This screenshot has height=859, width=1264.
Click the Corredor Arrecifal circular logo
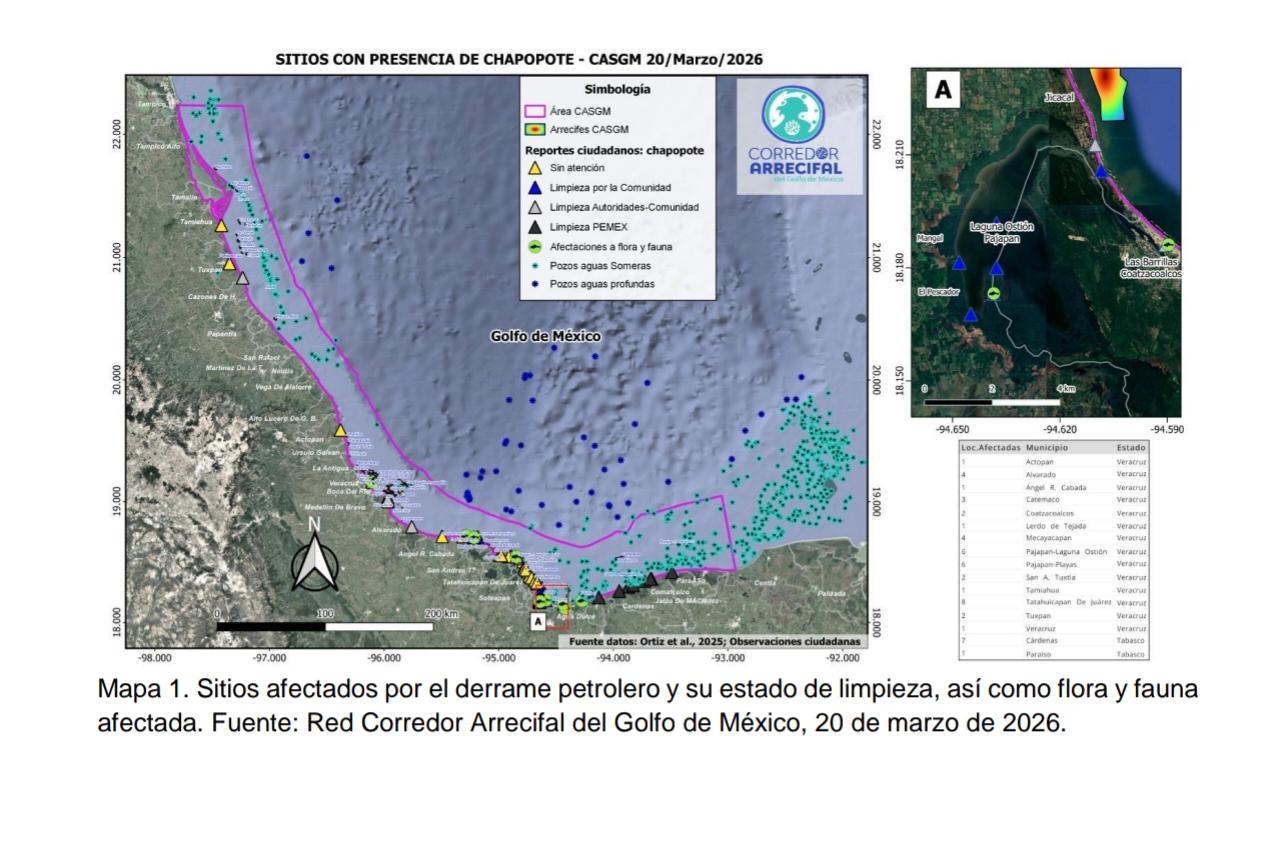[x=795, y=115]
